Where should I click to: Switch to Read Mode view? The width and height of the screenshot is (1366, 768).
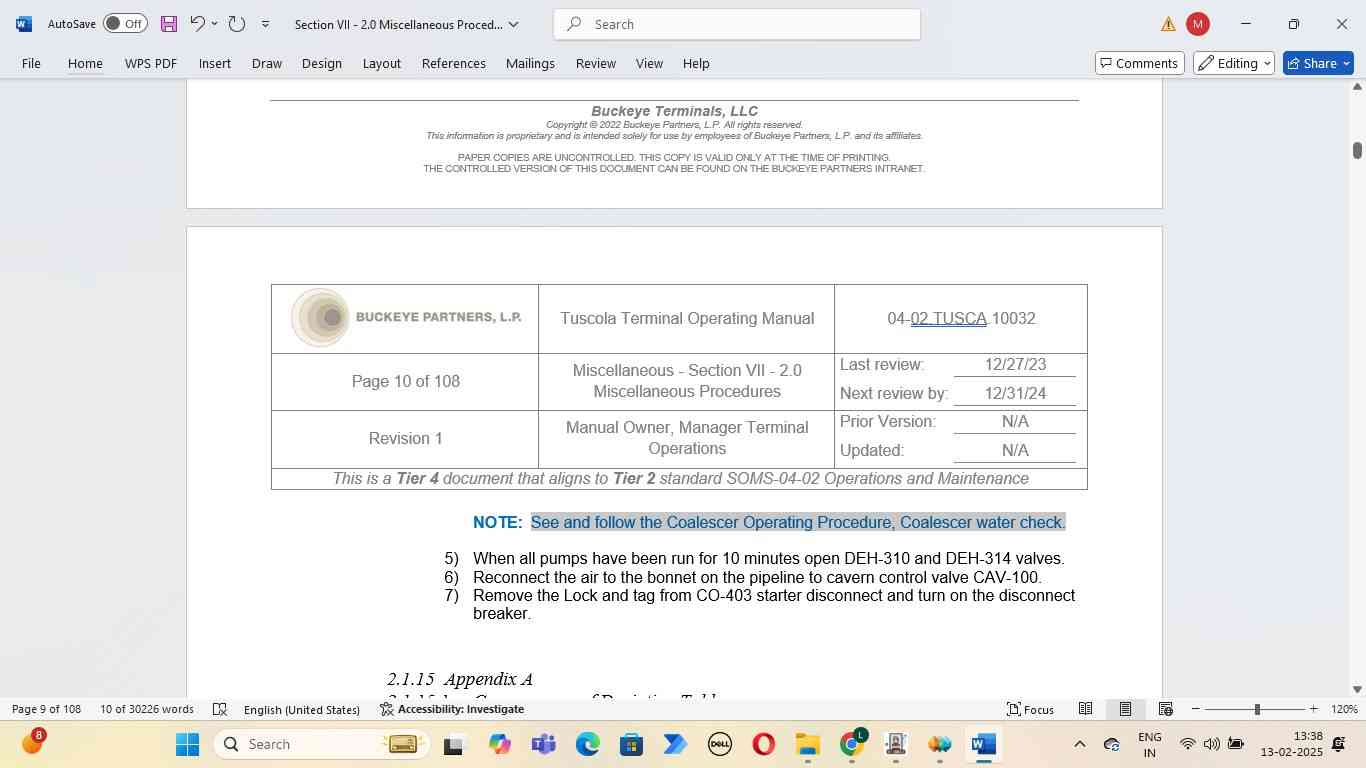pyautogui.click(x=1085, y=709)
